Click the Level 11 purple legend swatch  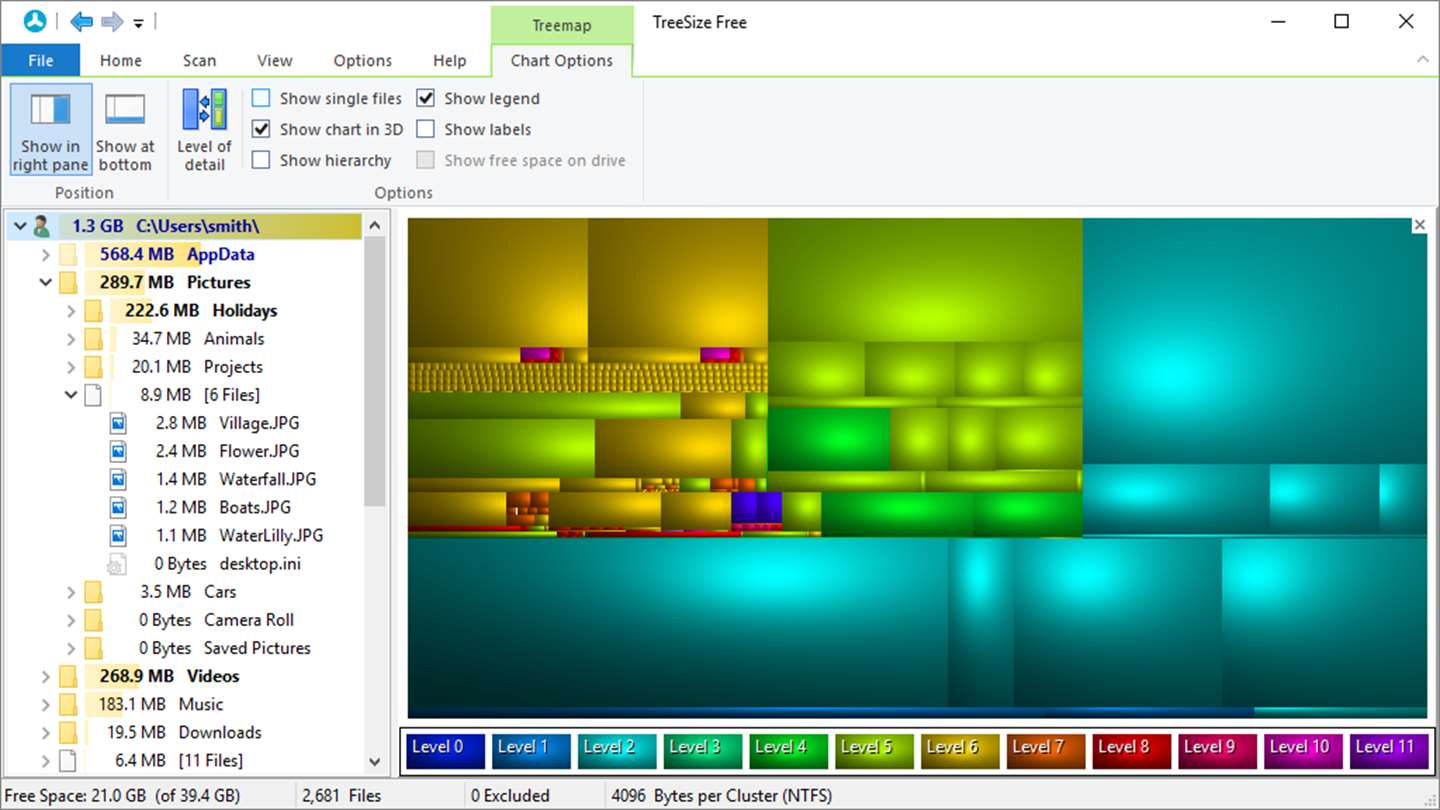[x=1391, y=751]
